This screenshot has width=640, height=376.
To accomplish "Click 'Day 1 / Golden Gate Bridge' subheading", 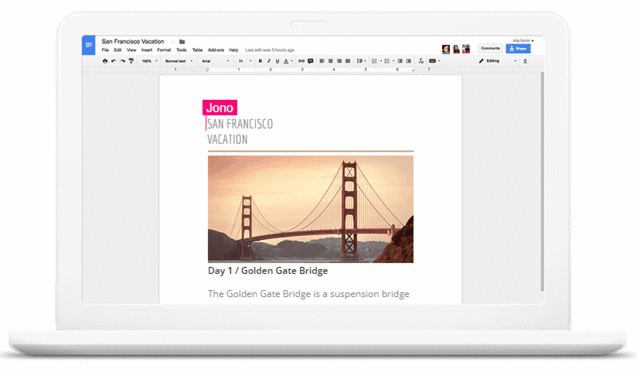I will coord(268,271).
